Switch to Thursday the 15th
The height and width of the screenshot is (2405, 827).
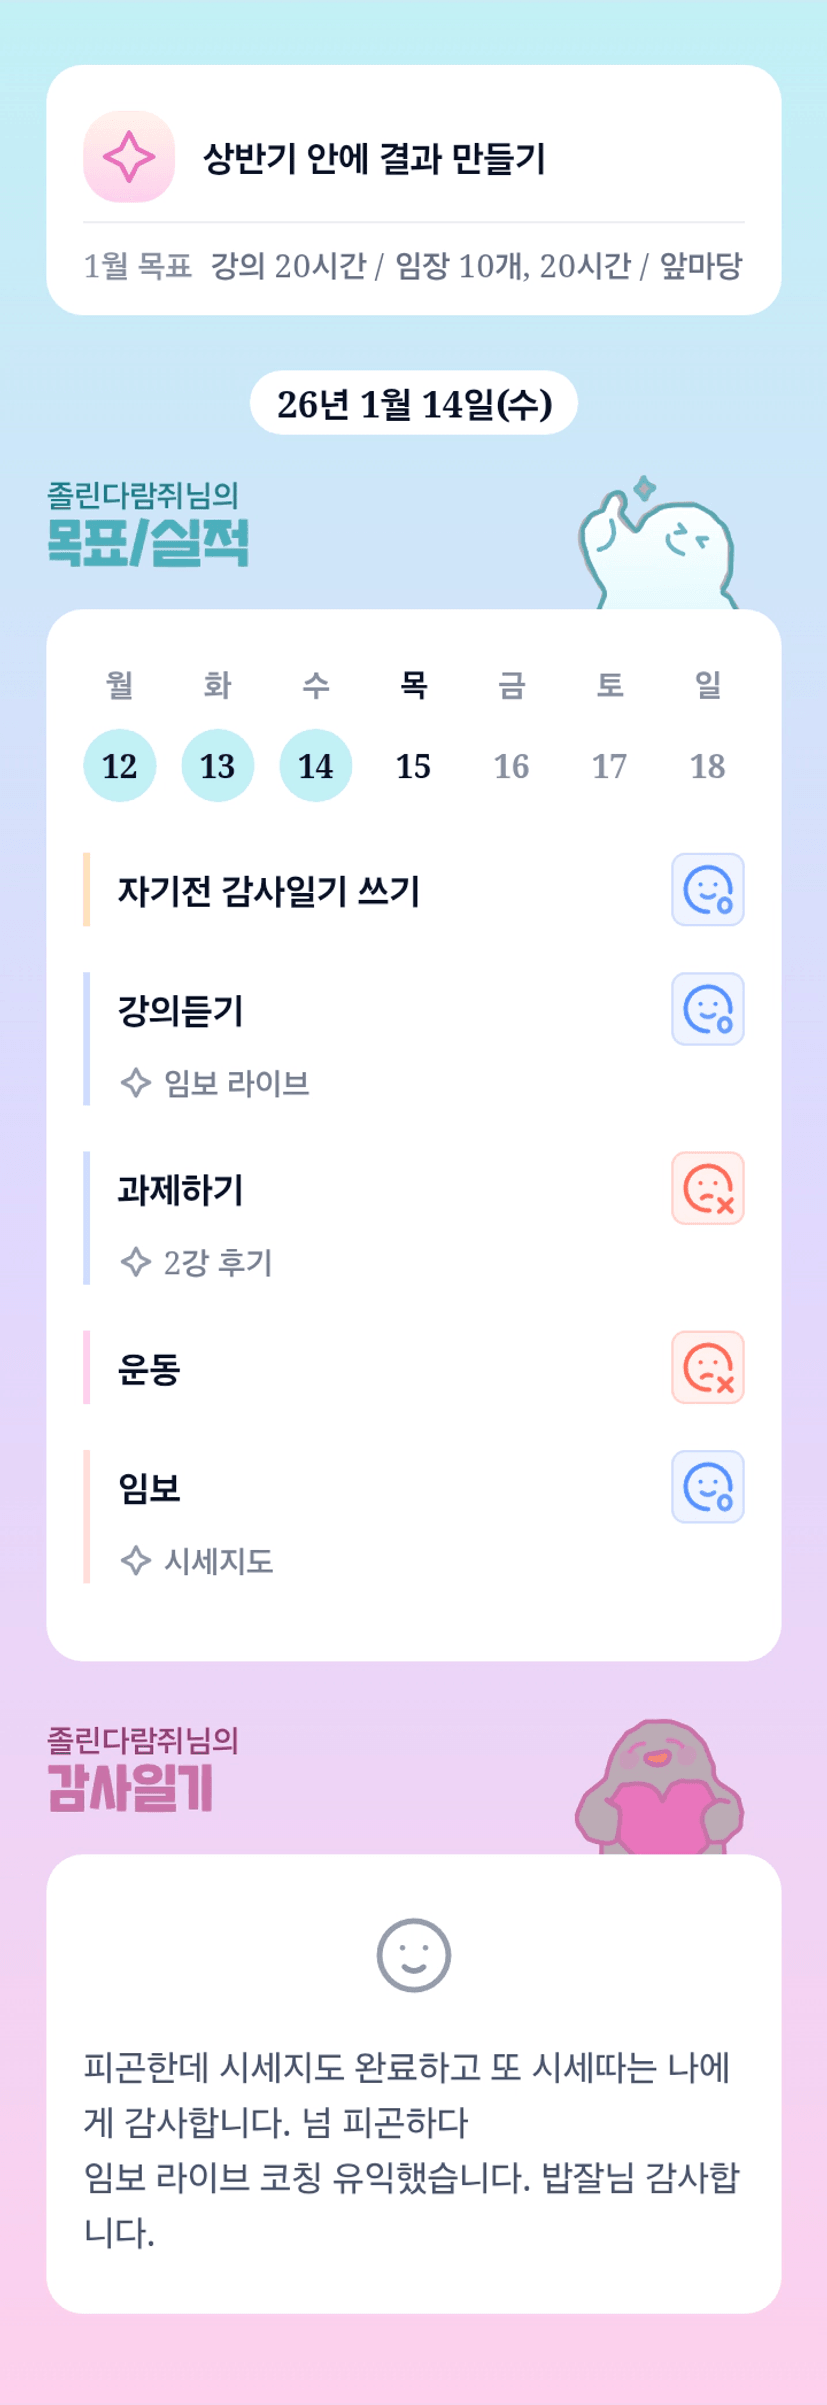pos(413,766)
